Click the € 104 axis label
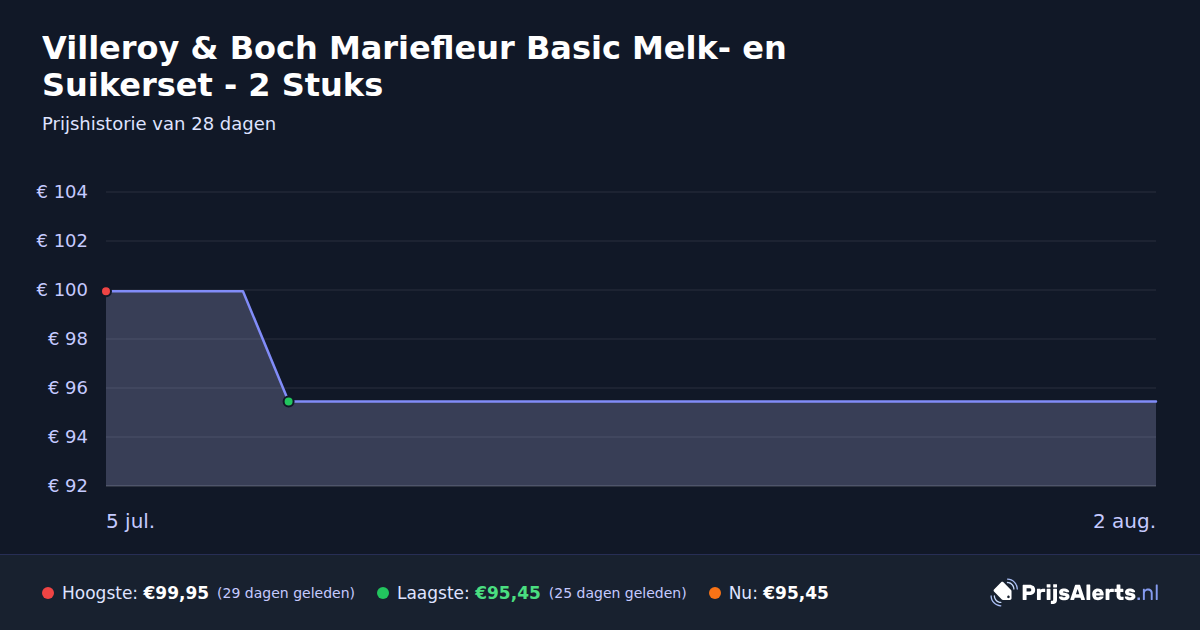Image resolution: width=1200 pixels, height=630 pixels. pyautogui.click(x=62, y=192)
